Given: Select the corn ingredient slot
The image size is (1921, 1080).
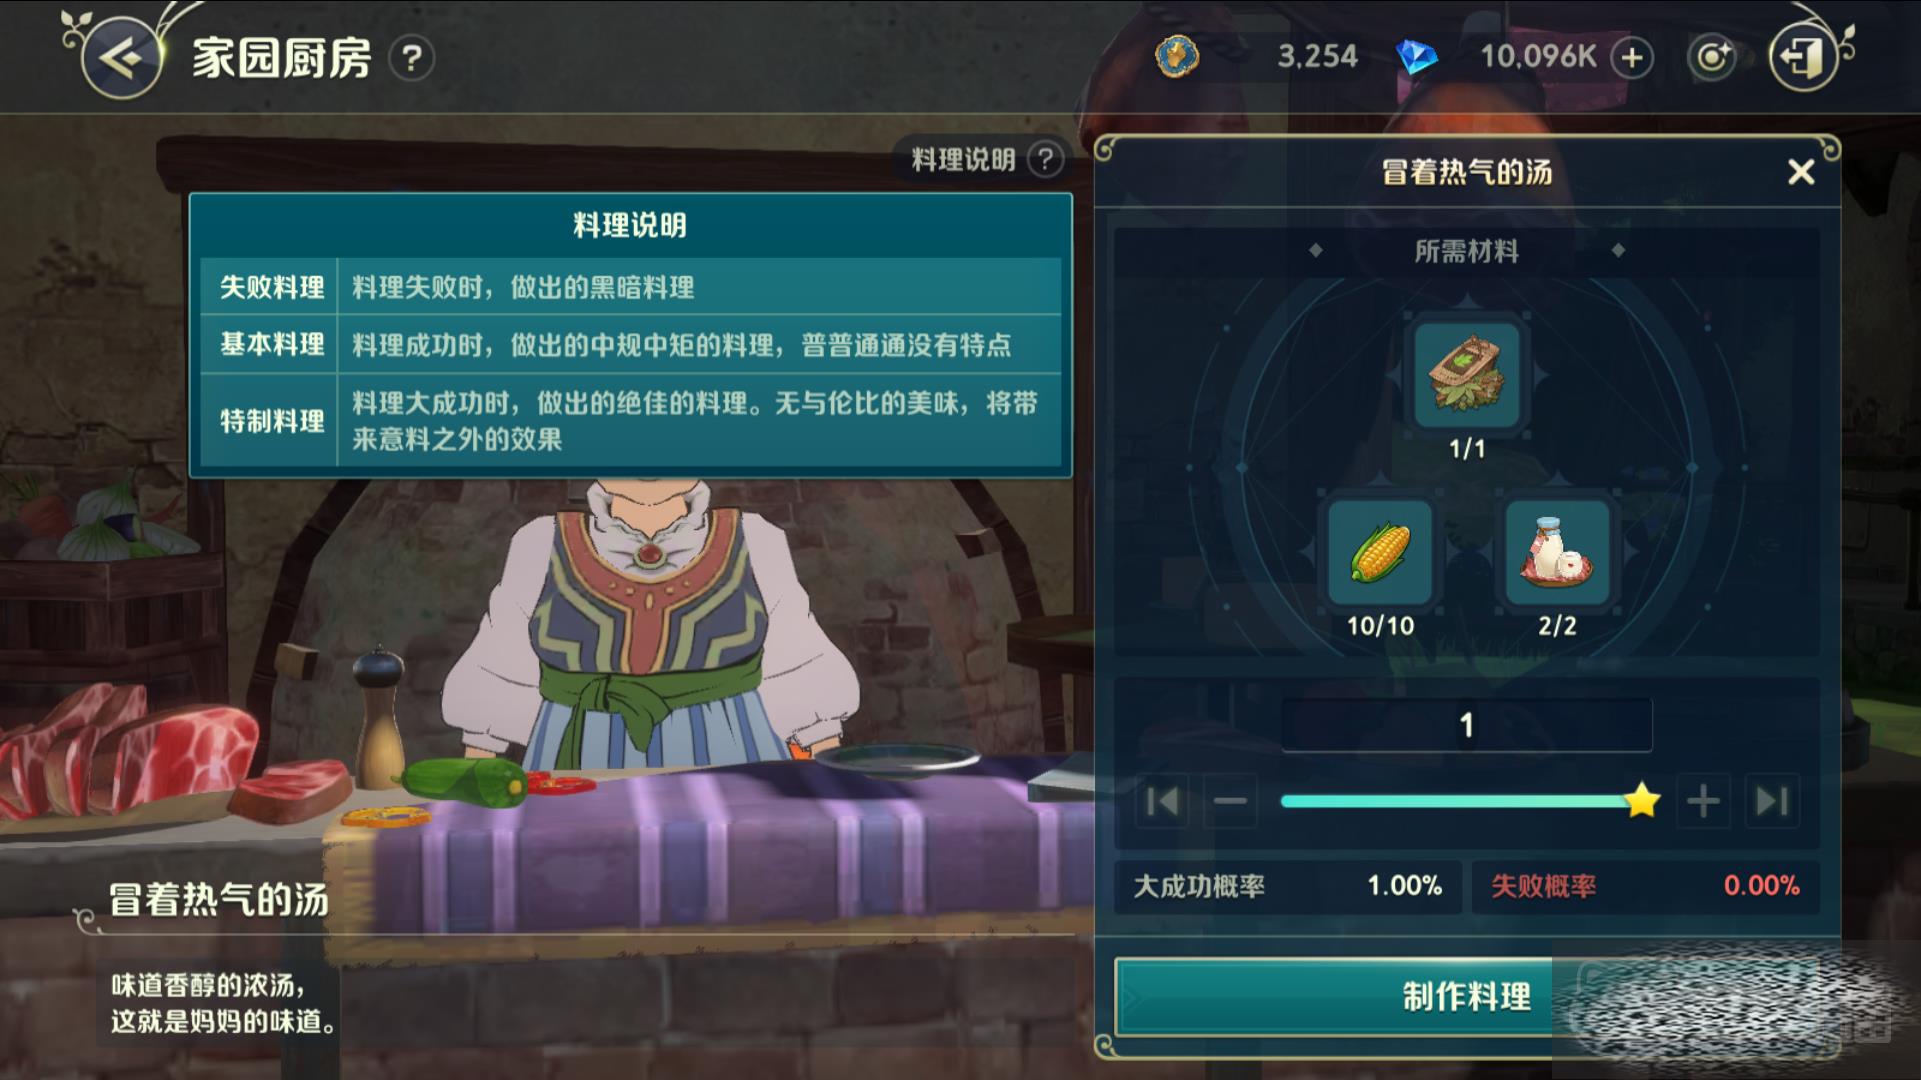Looking at the screenshot, I should pyautogui.click(x=1380, y=554).
